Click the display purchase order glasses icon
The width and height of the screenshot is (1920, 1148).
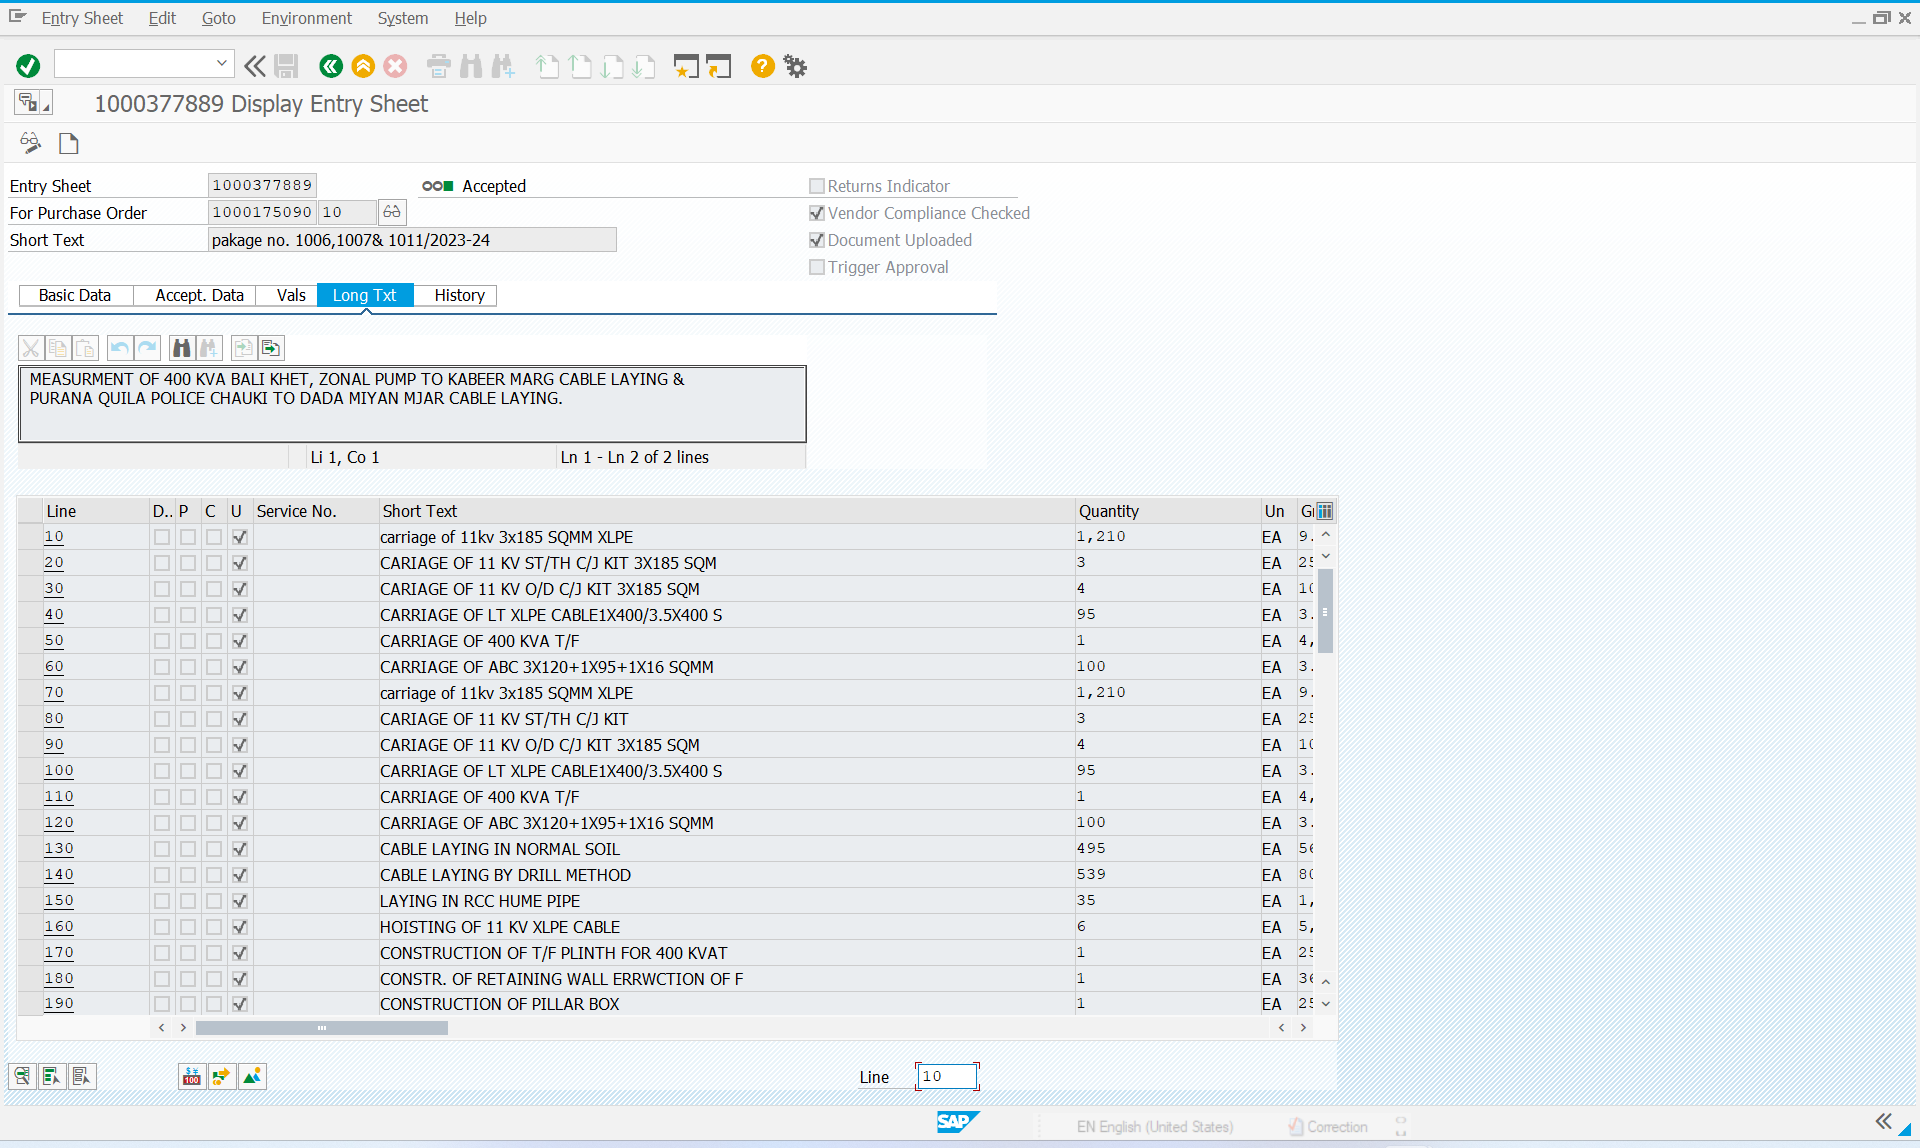(x=392, y=212)
